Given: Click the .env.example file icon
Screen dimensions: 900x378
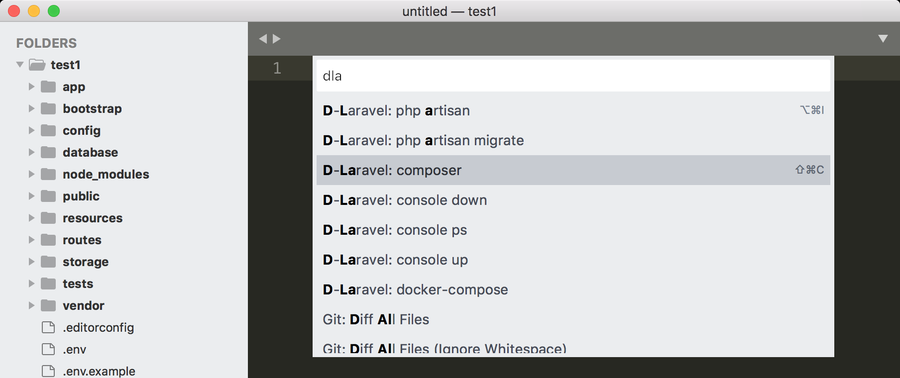Looking at the screenshot, I should tap(48, 371).
